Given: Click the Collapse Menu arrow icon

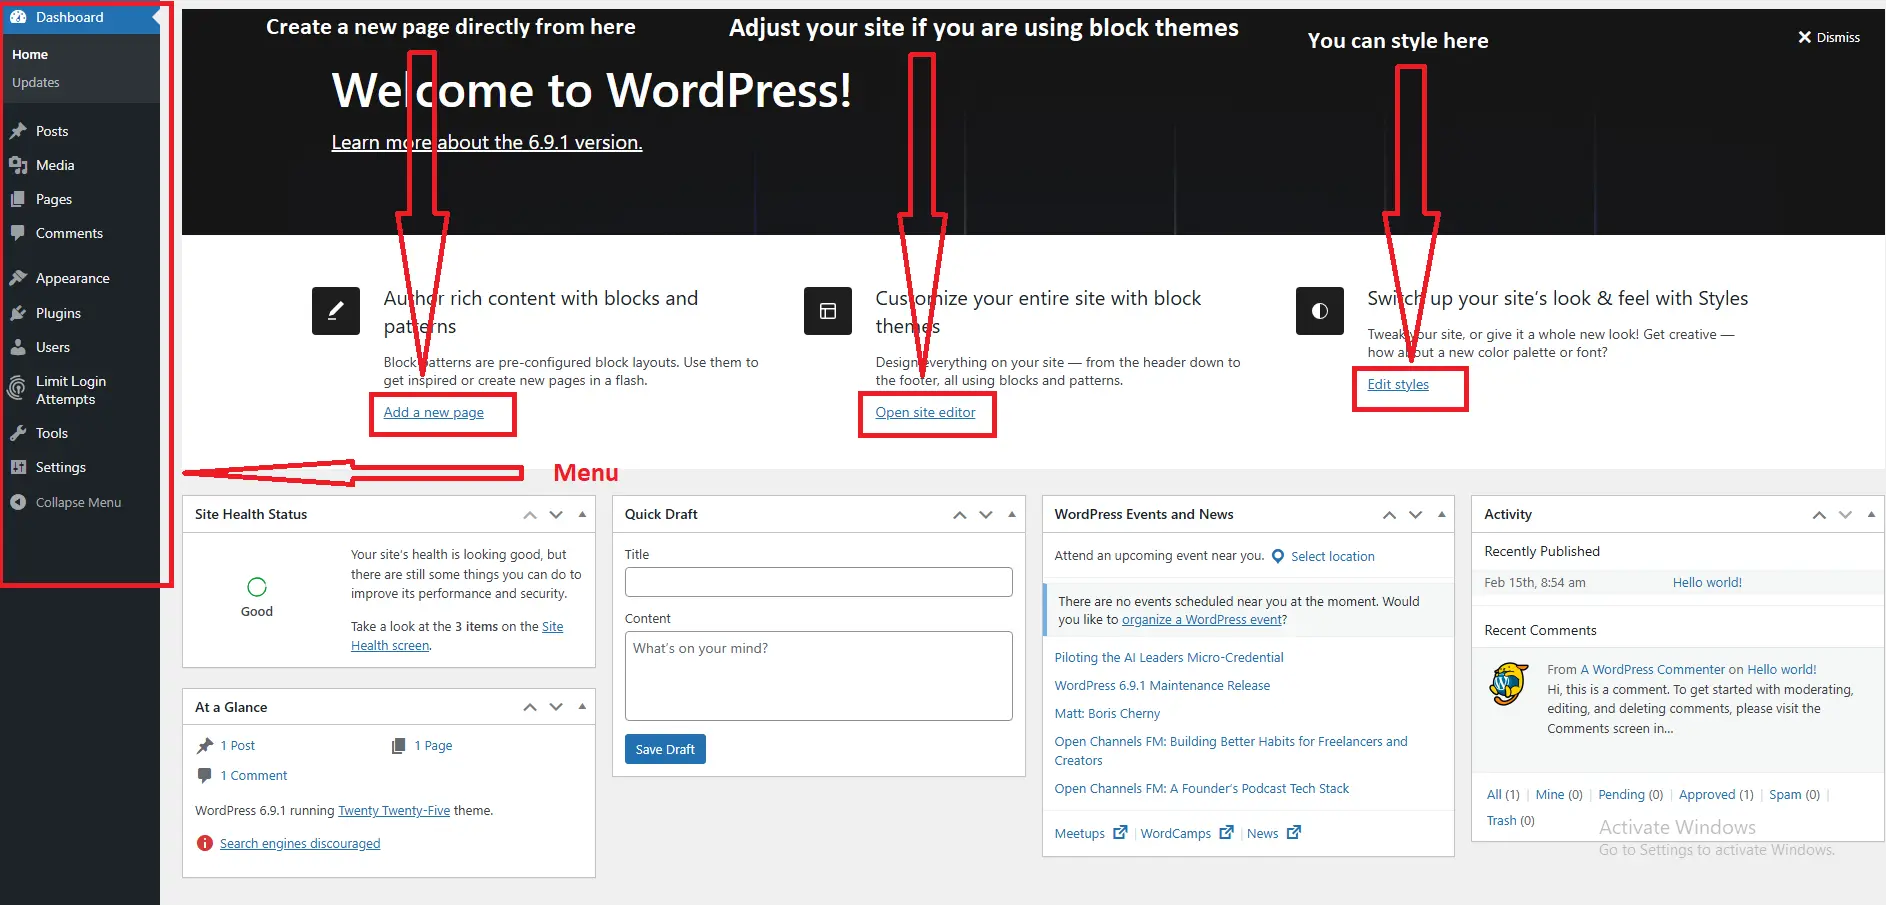Looking at the screenshot, I should (x=17, y=502).
